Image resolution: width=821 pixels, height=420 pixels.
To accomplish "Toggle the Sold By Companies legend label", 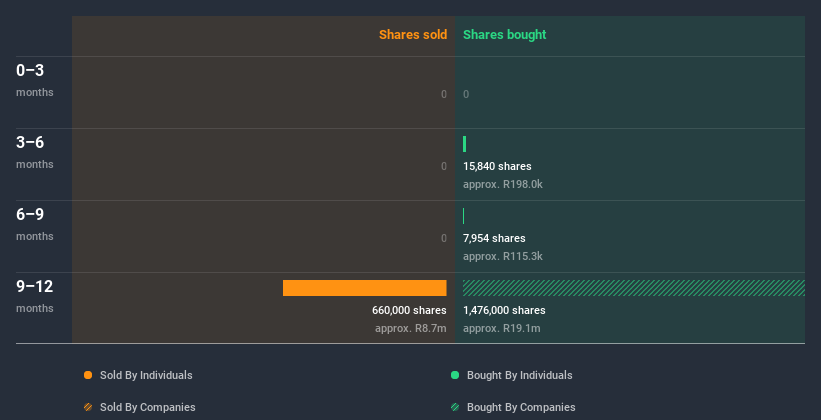I will click(148, 407).
